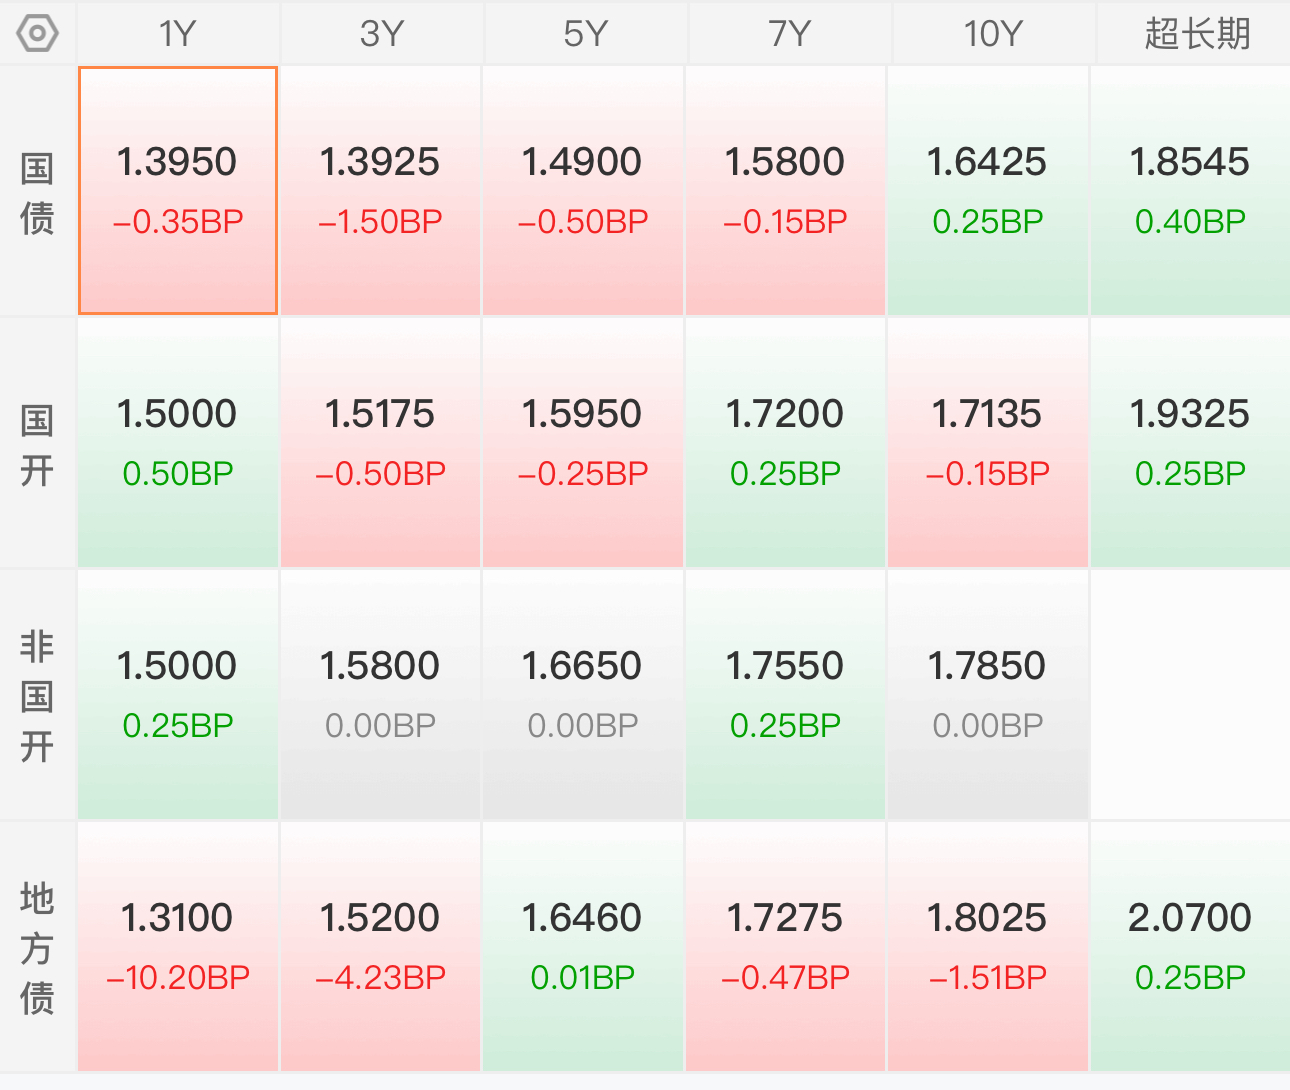Select the 非国开 10Y cell 1.7850
Image resolution: width=1290 pixels, height=1090 pixels.
click(987, 695)
